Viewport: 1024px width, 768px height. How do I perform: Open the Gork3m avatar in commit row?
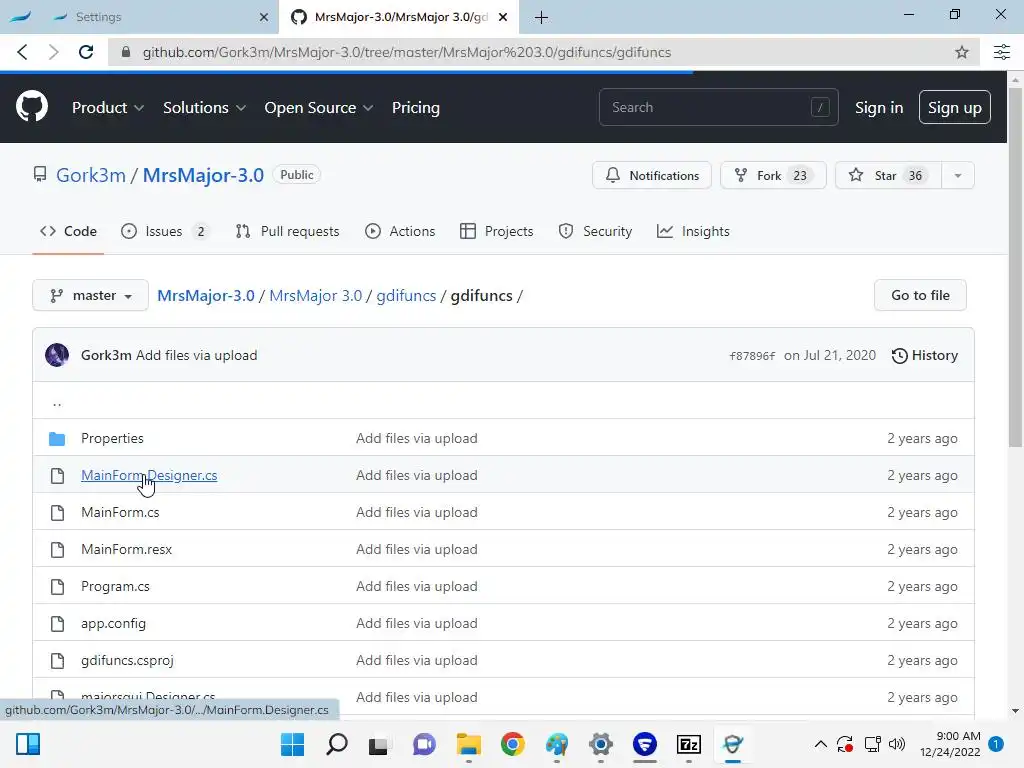(57, 355)
